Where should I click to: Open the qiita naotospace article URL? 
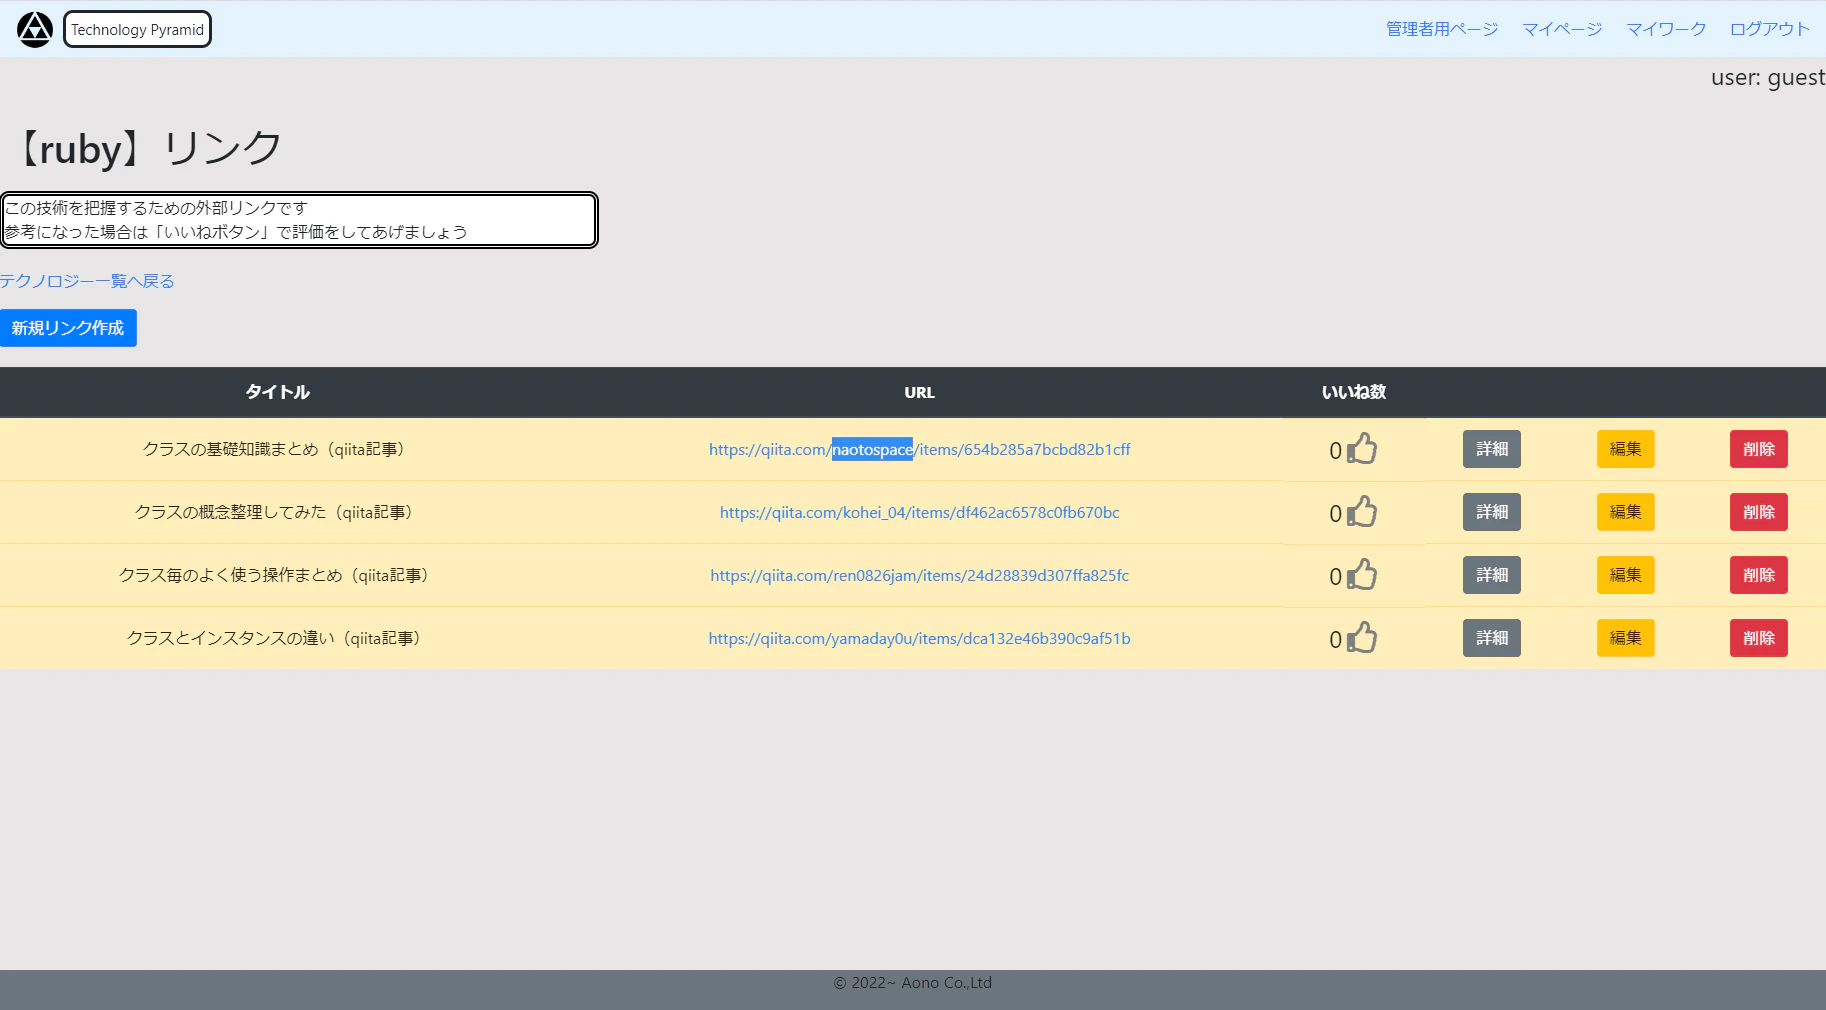[x=919, y=449]
